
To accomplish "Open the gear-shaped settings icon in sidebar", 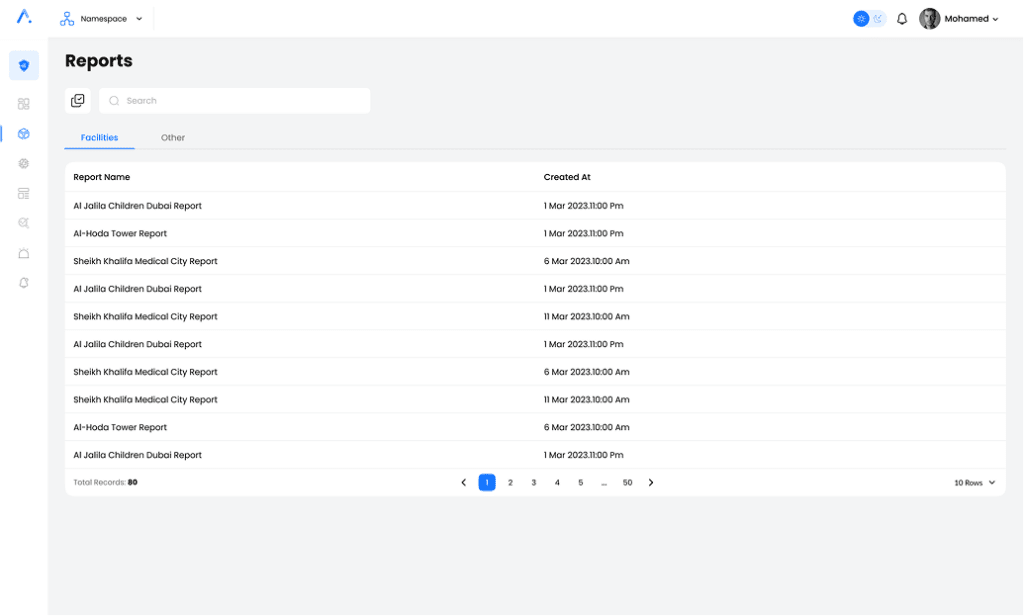I will 24,163.
